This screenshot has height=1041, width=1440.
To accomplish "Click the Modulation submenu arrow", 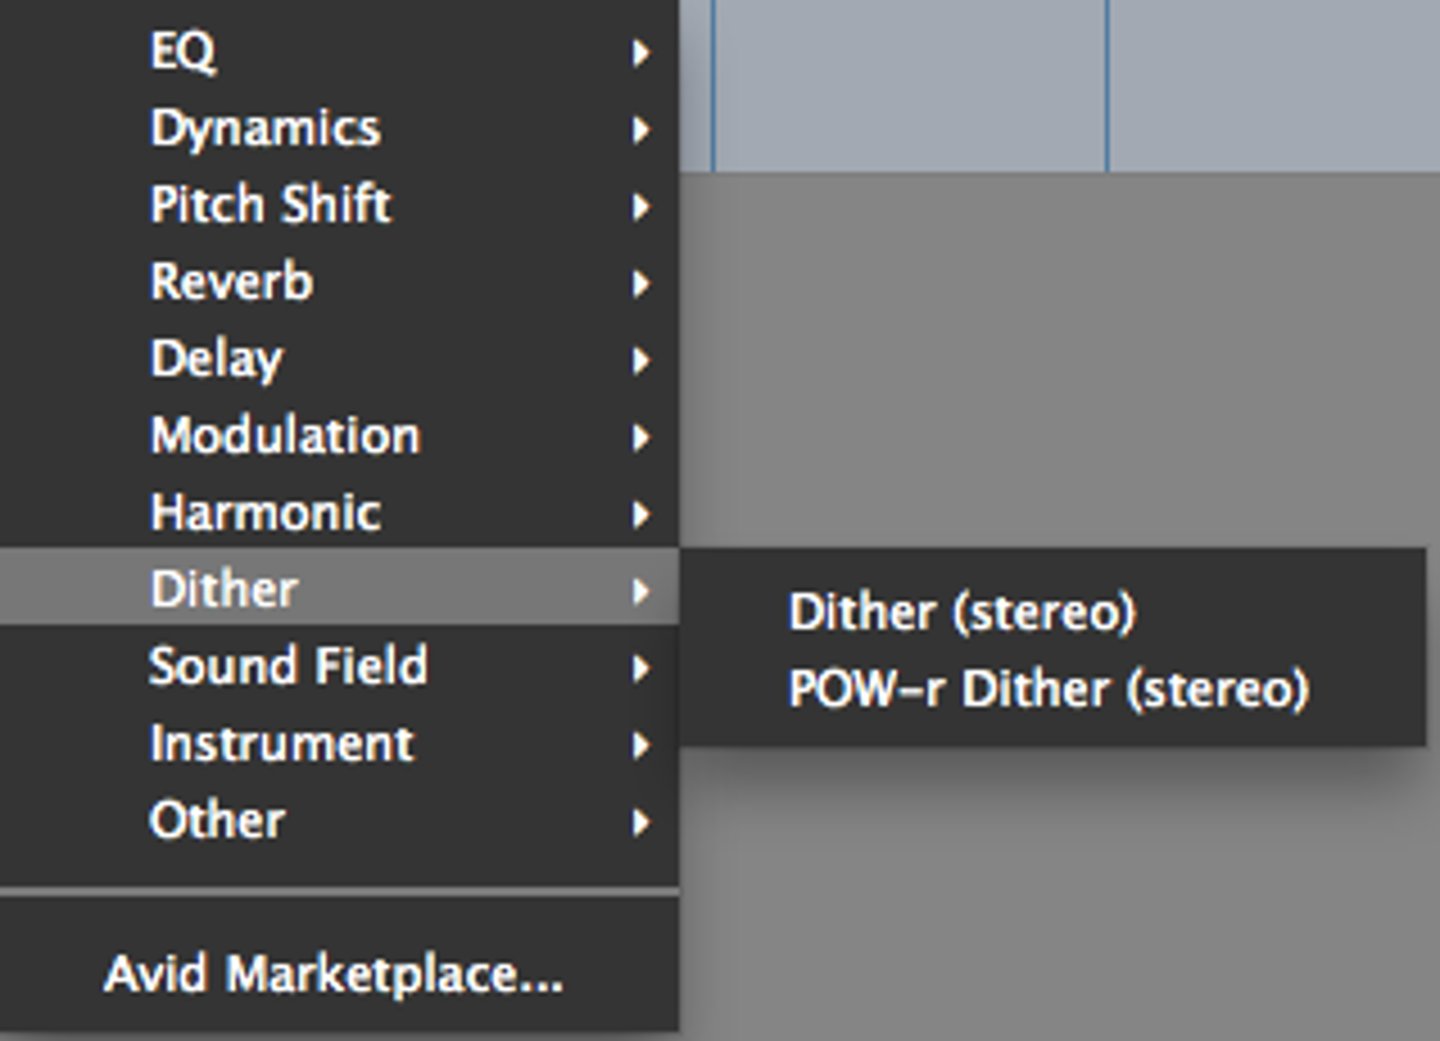I will tap(641, 437).
